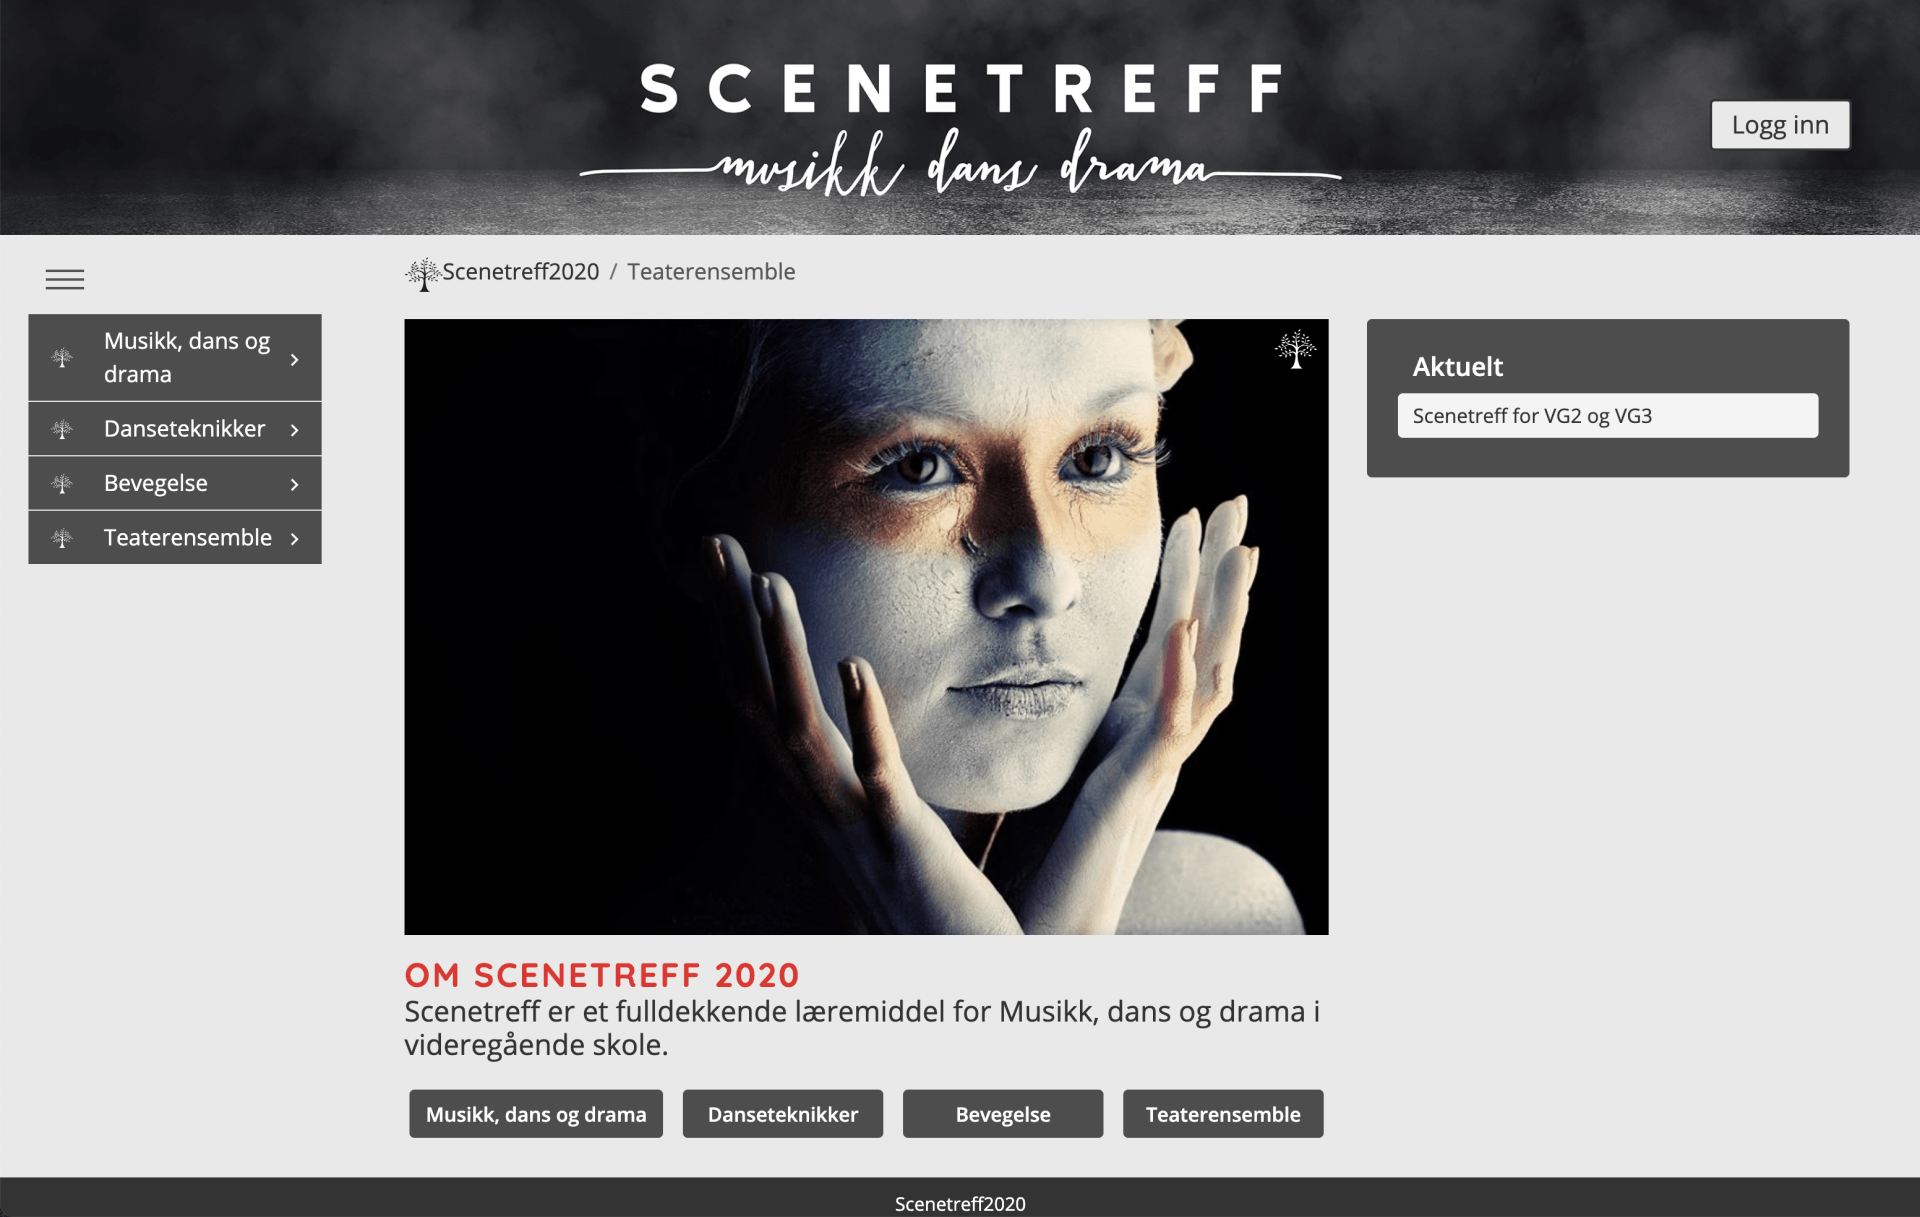
Task: Click the Teaterensemble button below the description
Action: (1223, 1114)
